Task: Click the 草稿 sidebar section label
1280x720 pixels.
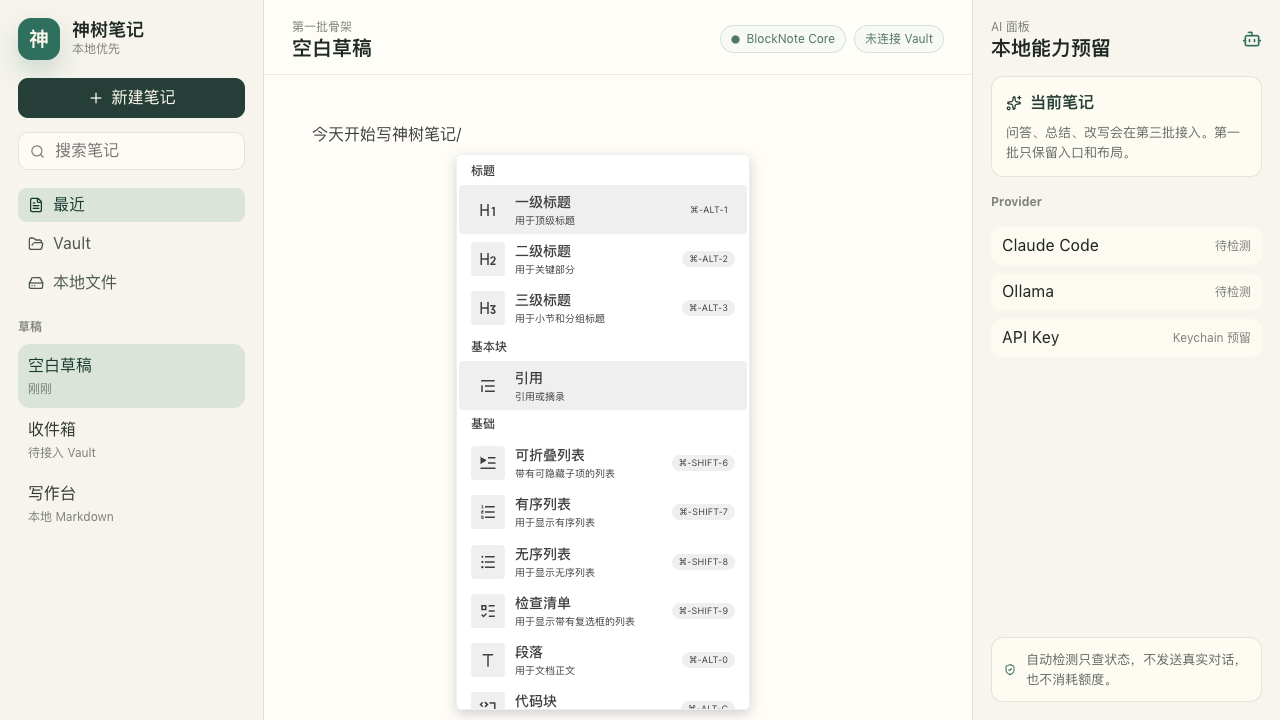Action: tap(30, 327)
